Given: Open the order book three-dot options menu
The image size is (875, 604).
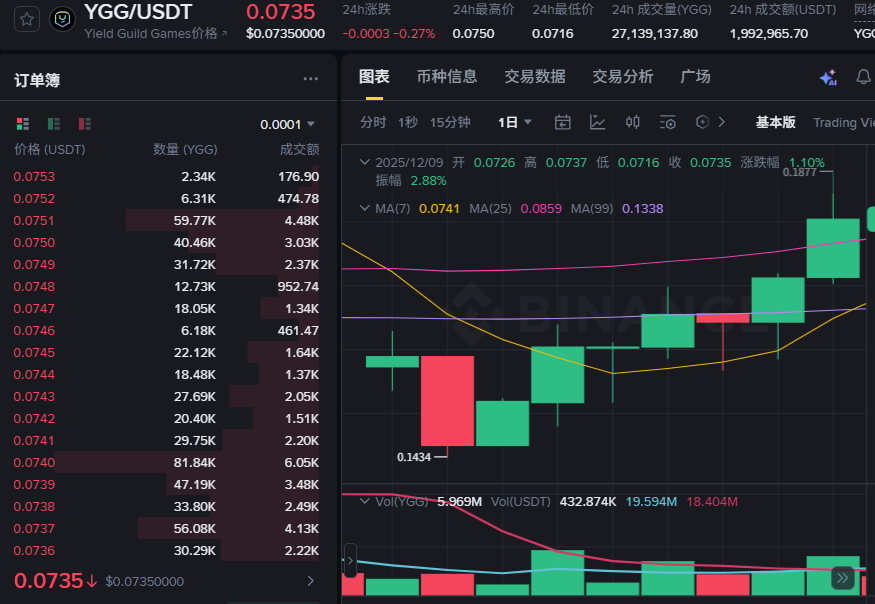Looking at the screenshot, I should (x=311, y=79).
